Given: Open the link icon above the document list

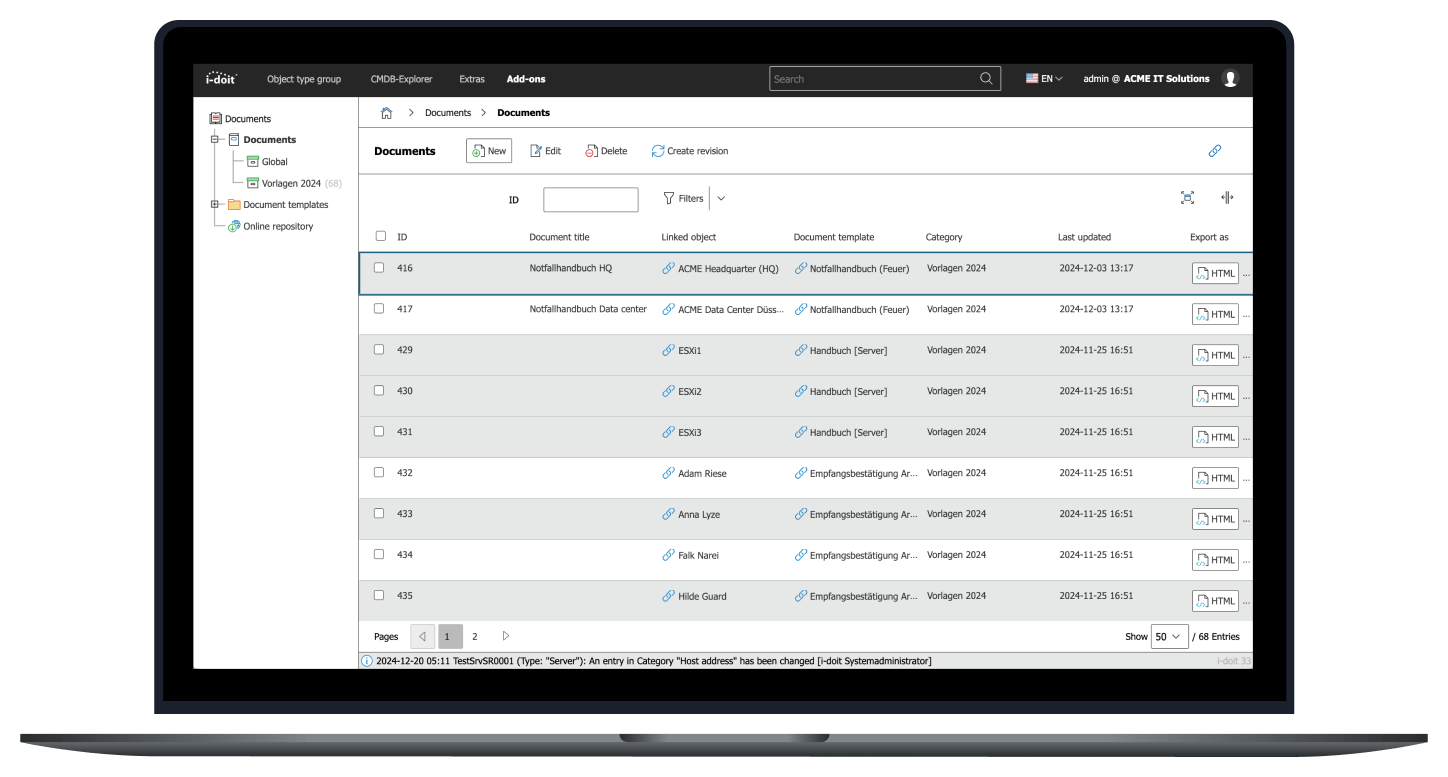Looking at the screenshot, I should 1215,150.
